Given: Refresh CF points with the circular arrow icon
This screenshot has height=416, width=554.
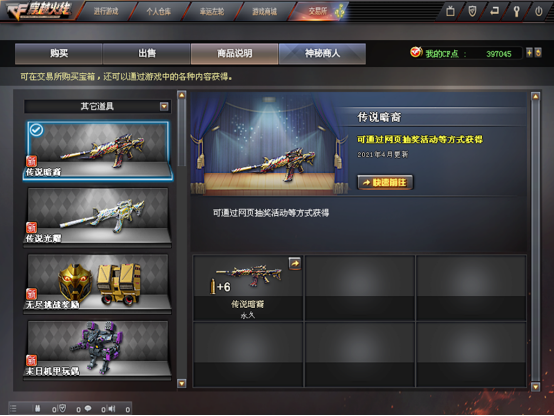Looking at the screenshot, I should [538, 53].
